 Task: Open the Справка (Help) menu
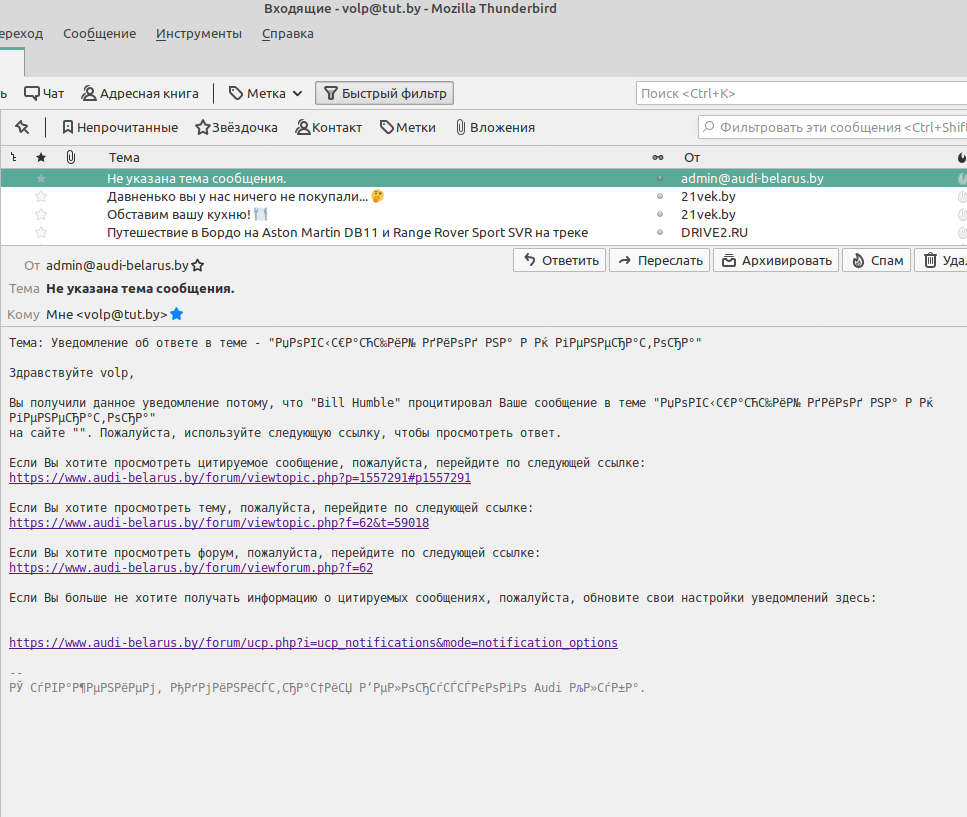click(287, 33)
